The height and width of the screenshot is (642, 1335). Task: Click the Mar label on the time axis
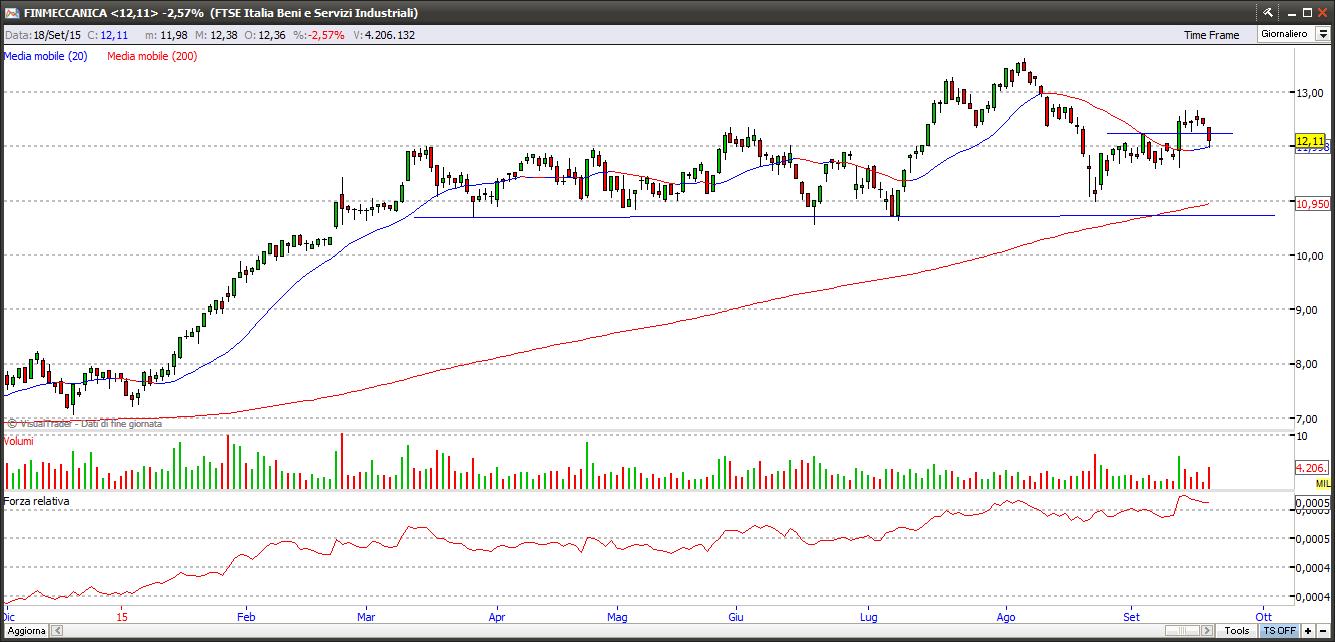pyautogui.click(x=365, y=617)
